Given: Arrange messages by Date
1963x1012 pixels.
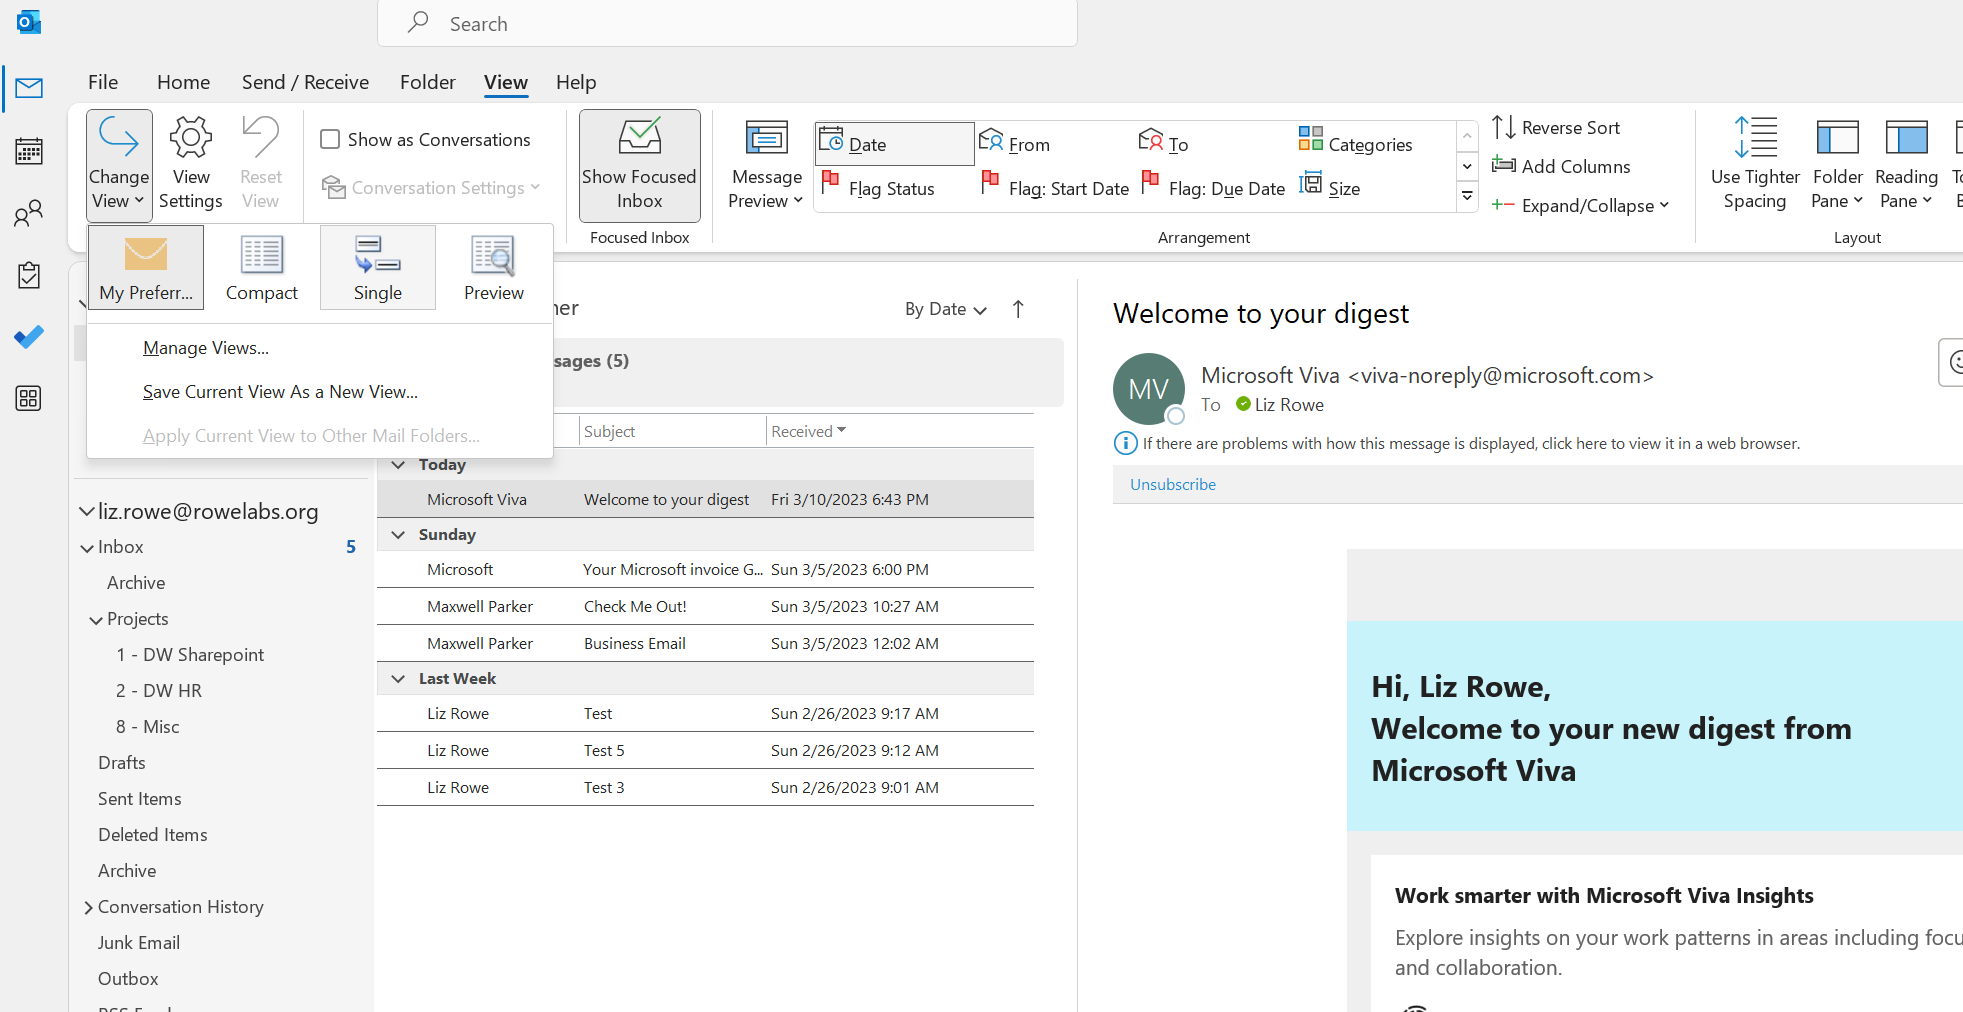Looking at the screenshot, I should [894, 144].
